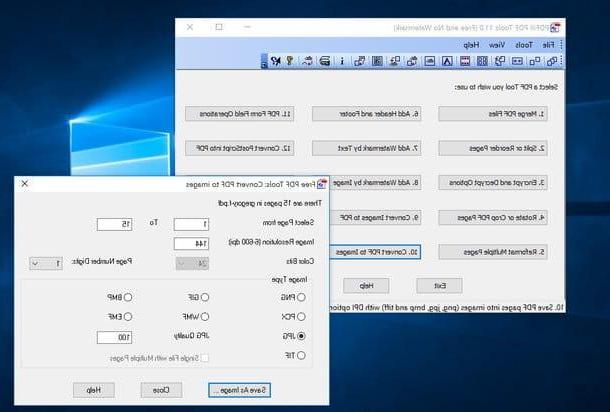Click 11. PDF Form Field Operations button
Viewport: 610px width, 412px height.
pyautogui.click(x=240, y=114)
